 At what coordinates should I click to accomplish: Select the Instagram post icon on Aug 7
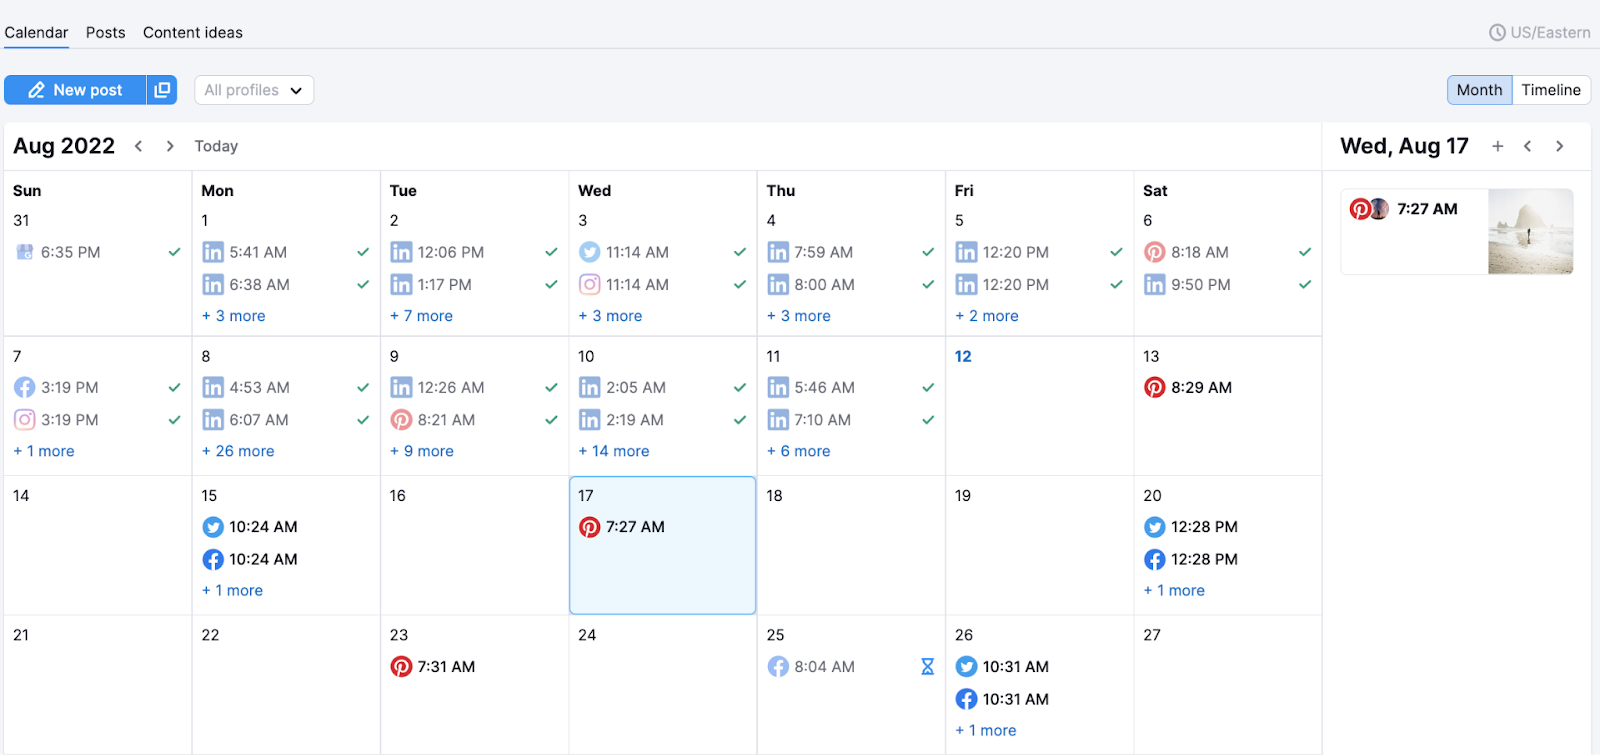[25, 420]
